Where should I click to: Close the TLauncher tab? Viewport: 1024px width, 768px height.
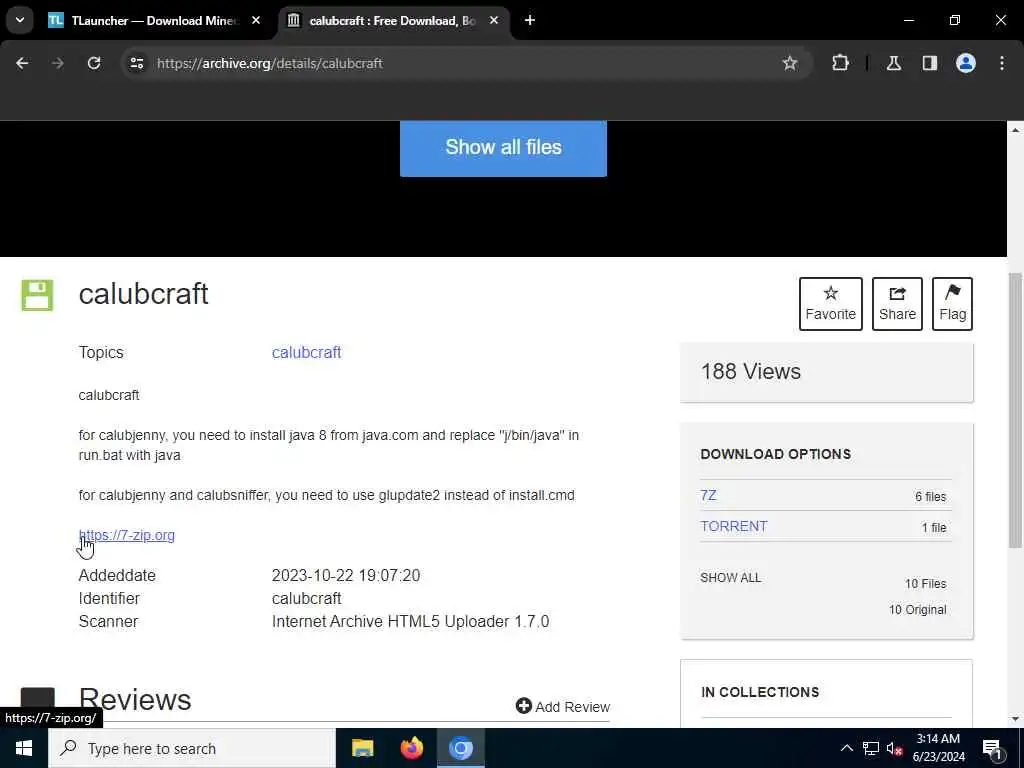[256, 20]
